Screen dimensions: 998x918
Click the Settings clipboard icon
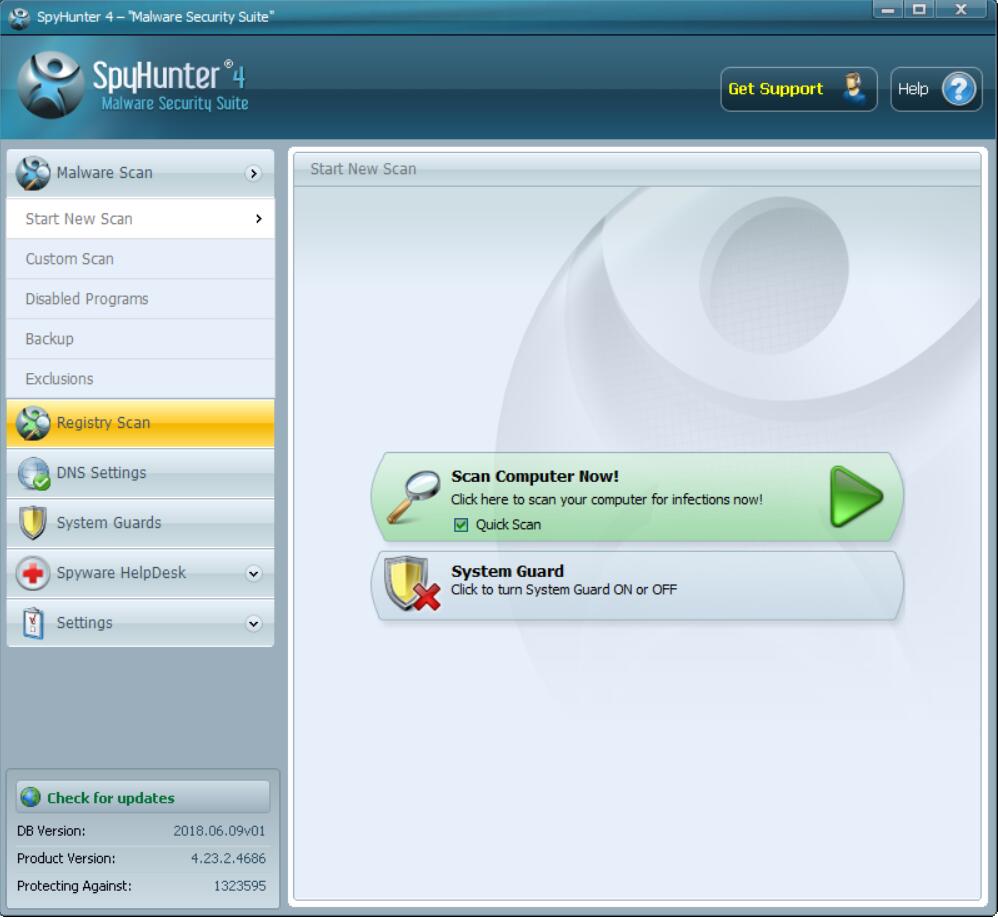33,623
